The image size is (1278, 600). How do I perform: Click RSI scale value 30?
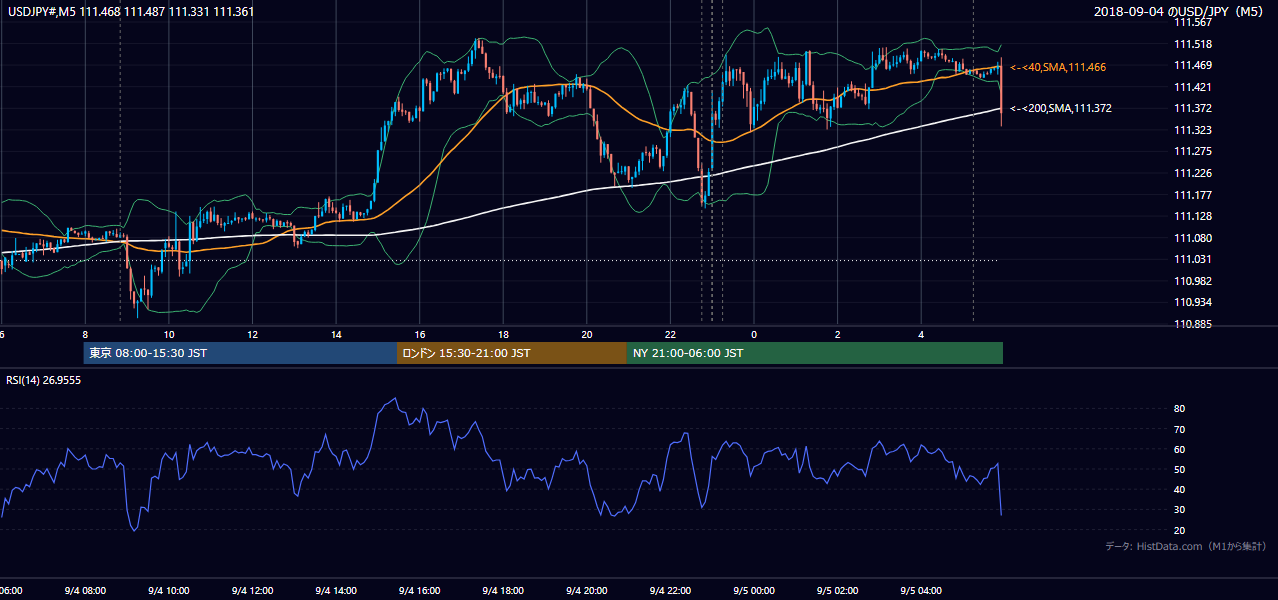pyautogui.click(x=1179, y=510)
